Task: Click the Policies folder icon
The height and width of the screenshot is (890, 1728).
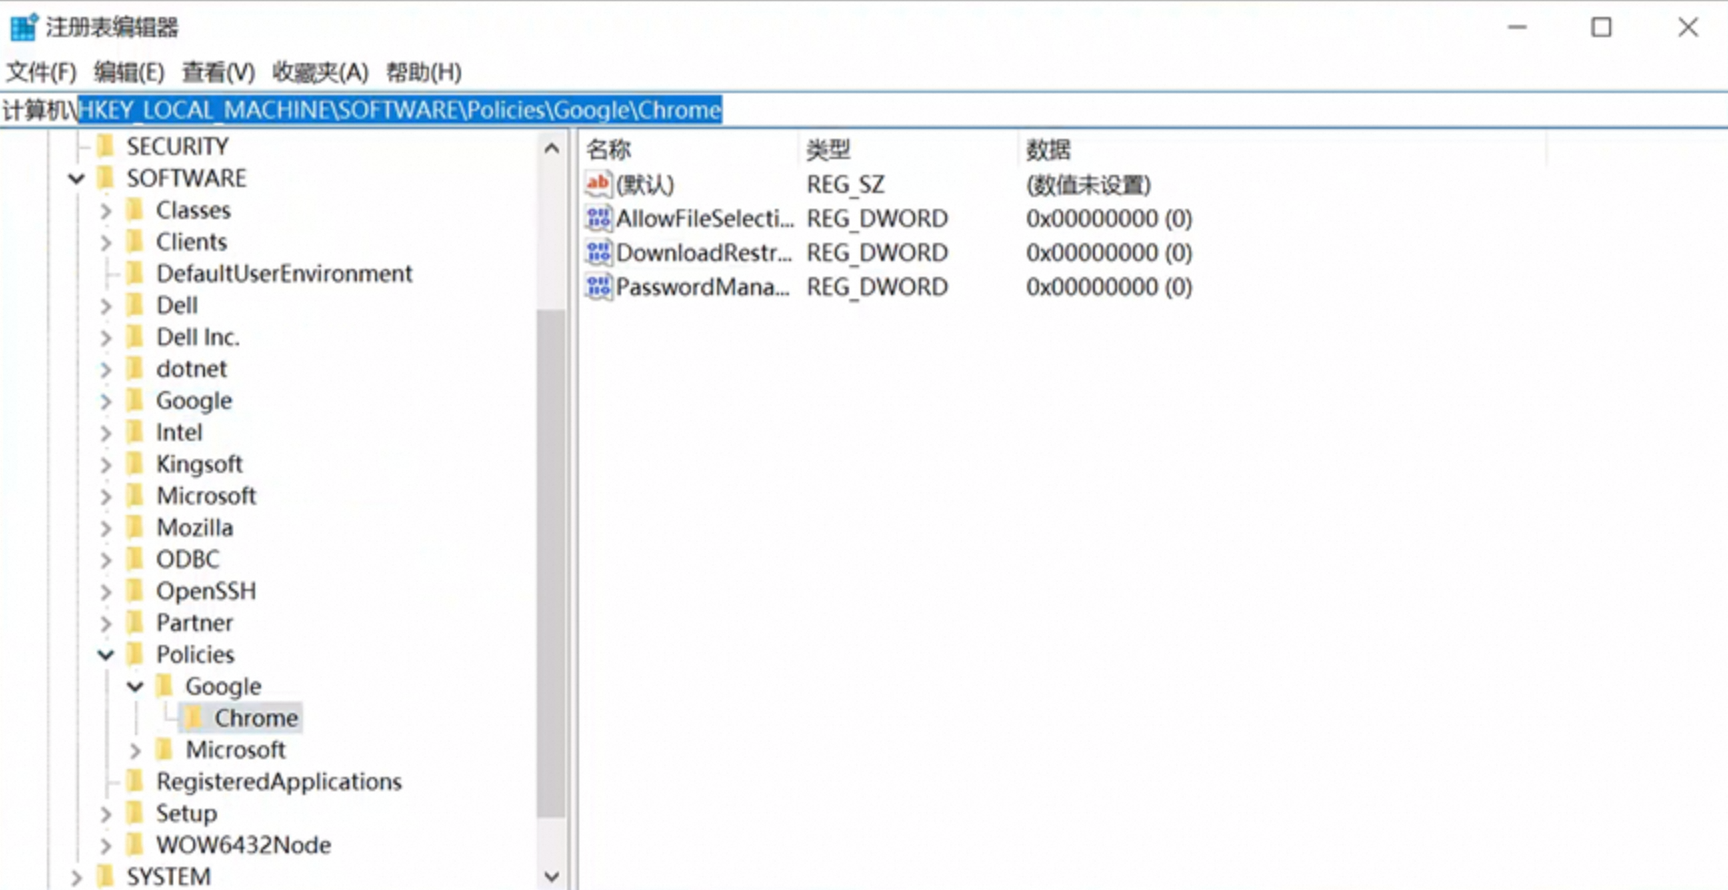Action: (136, 654)
